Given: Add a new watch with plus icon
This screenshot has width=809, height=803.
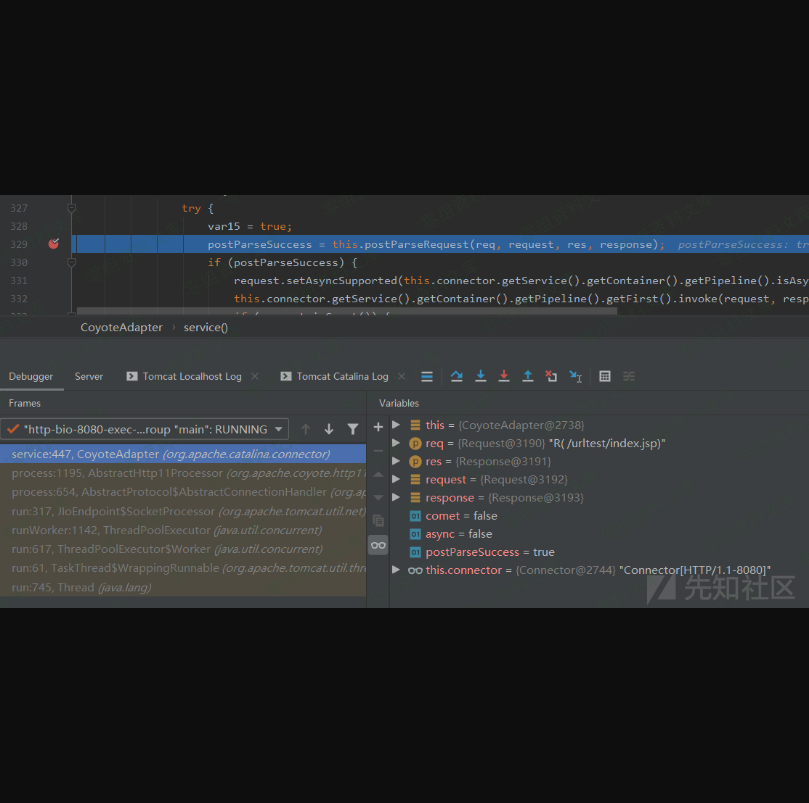Looking at the screenshot, I should [x=378, y=427].
